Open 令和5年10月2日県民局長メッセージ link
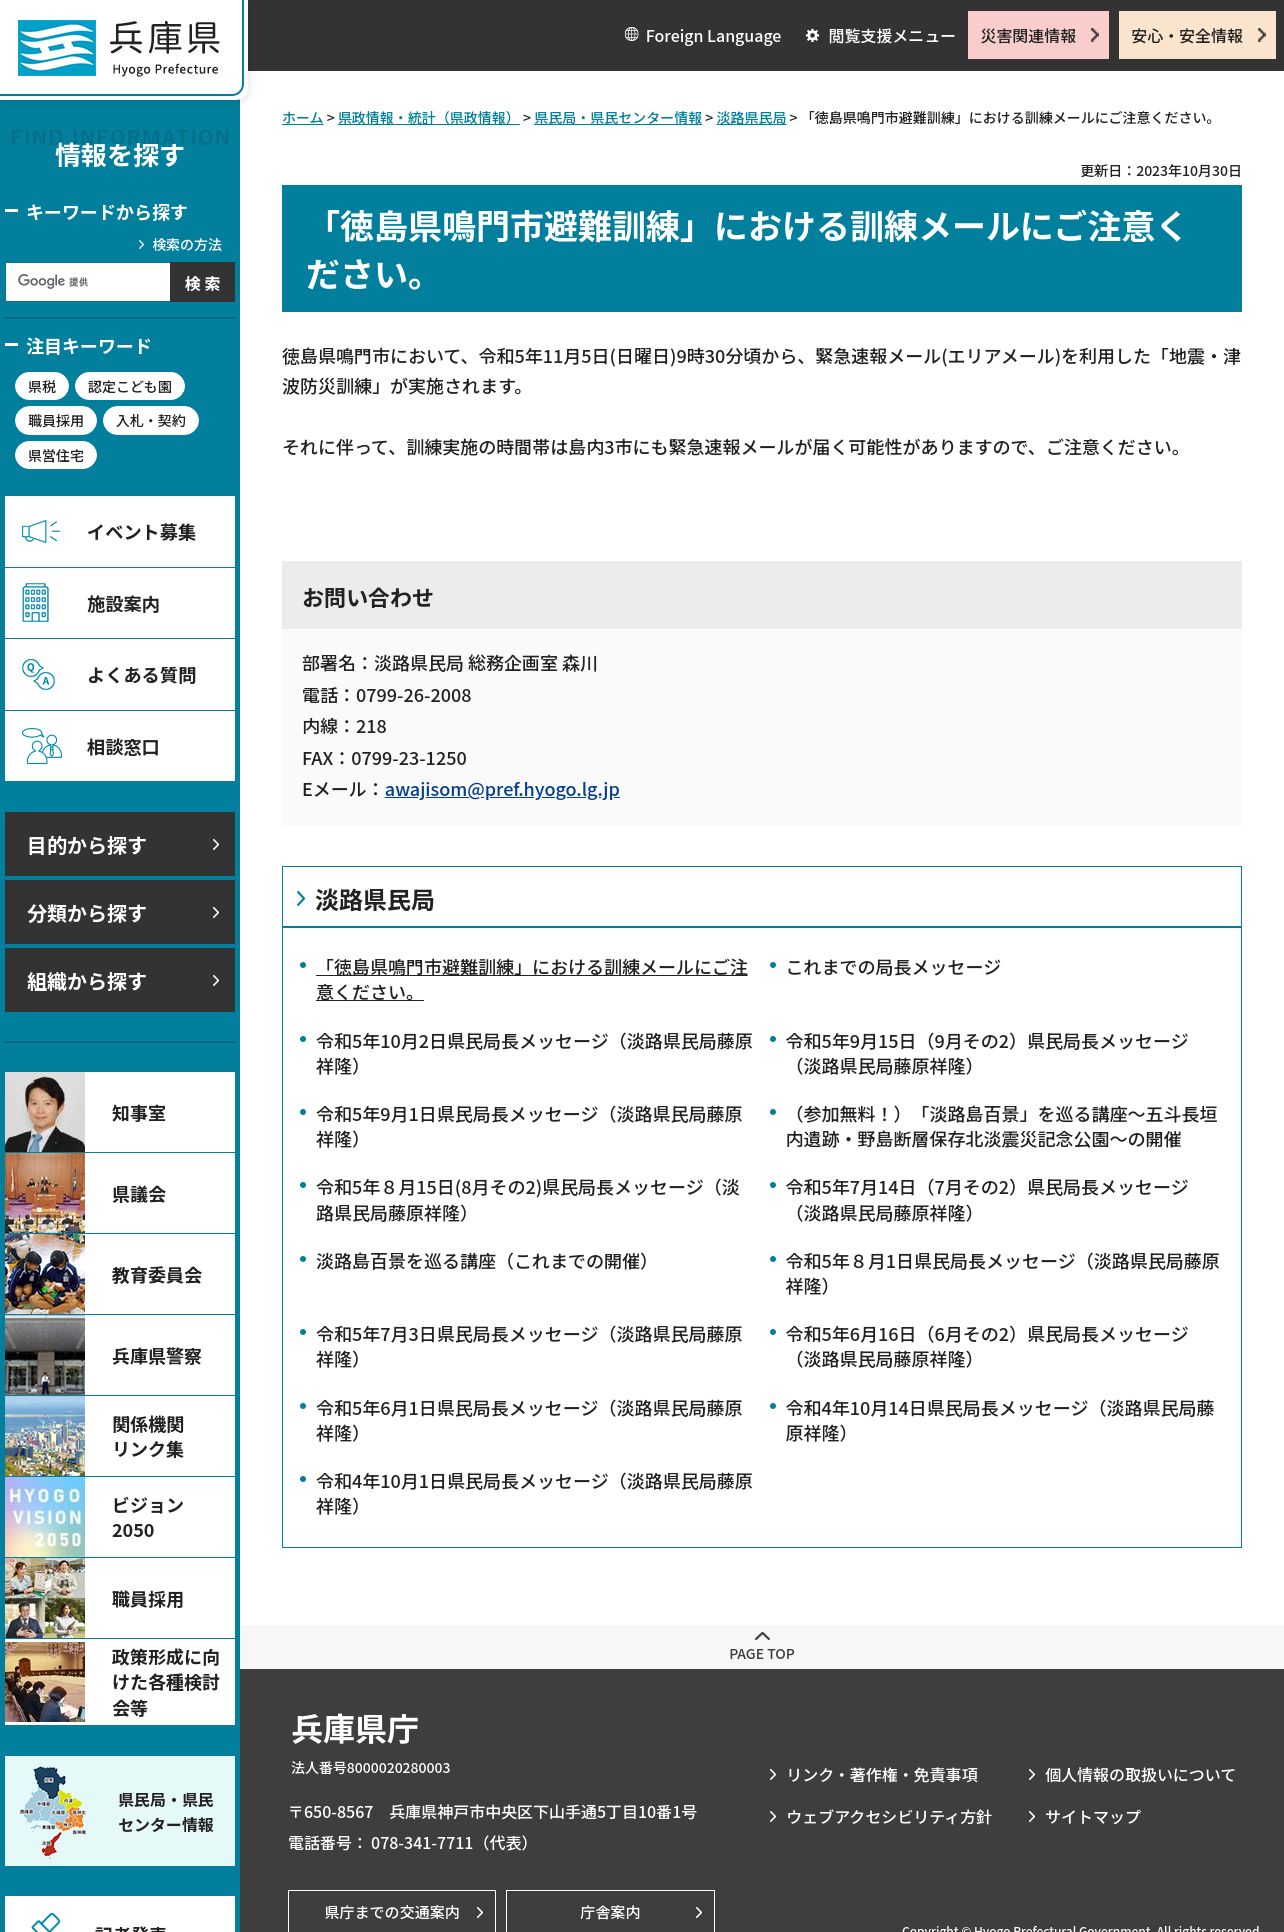Screen dimensions: 1284x1932 point(534,1054)
